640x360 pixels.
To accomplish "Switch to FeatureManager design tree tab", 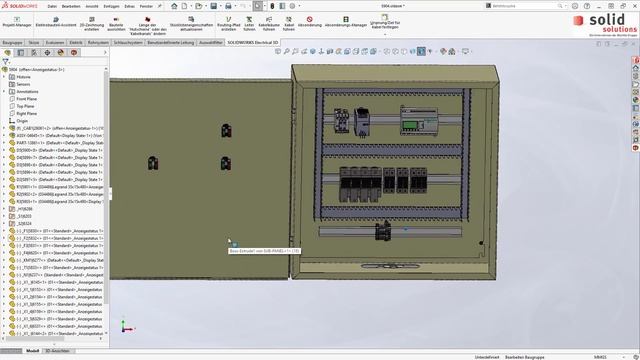I will click(x=7, y=53).
